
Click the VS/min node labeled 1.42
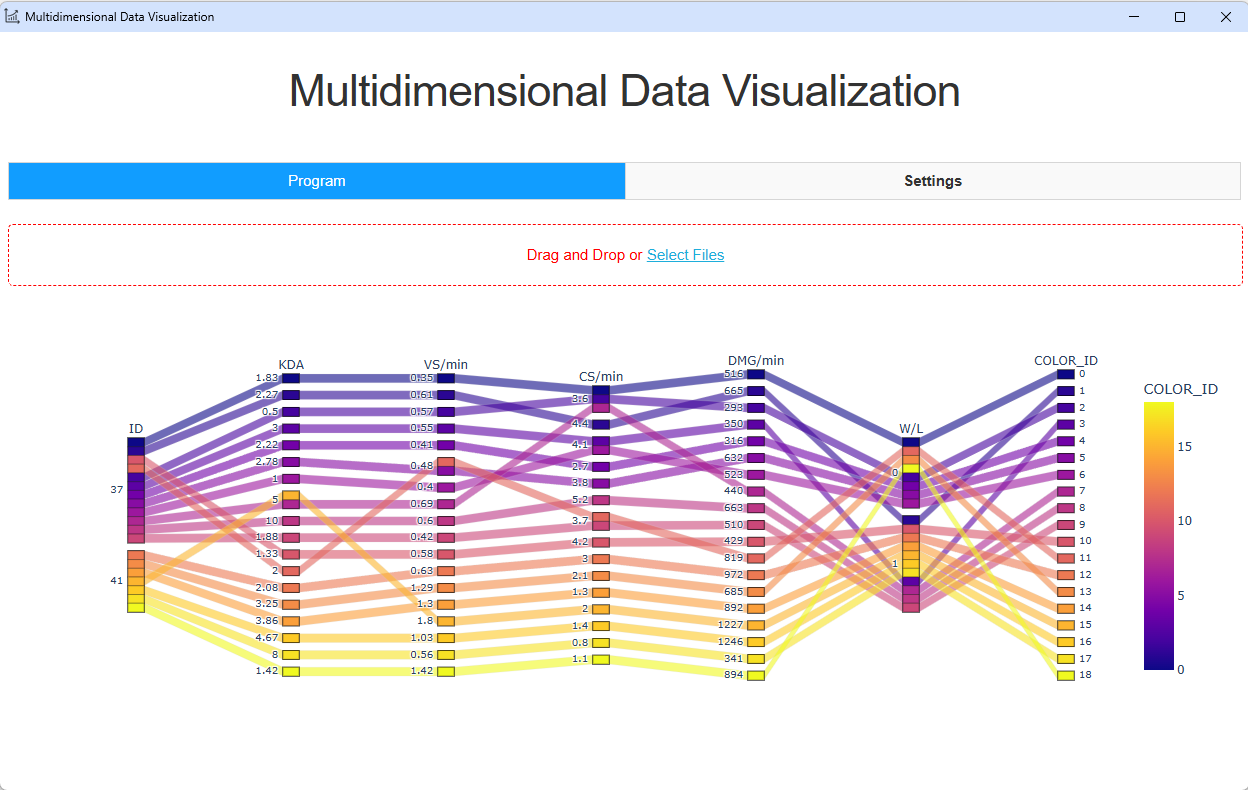coord(446,671)
